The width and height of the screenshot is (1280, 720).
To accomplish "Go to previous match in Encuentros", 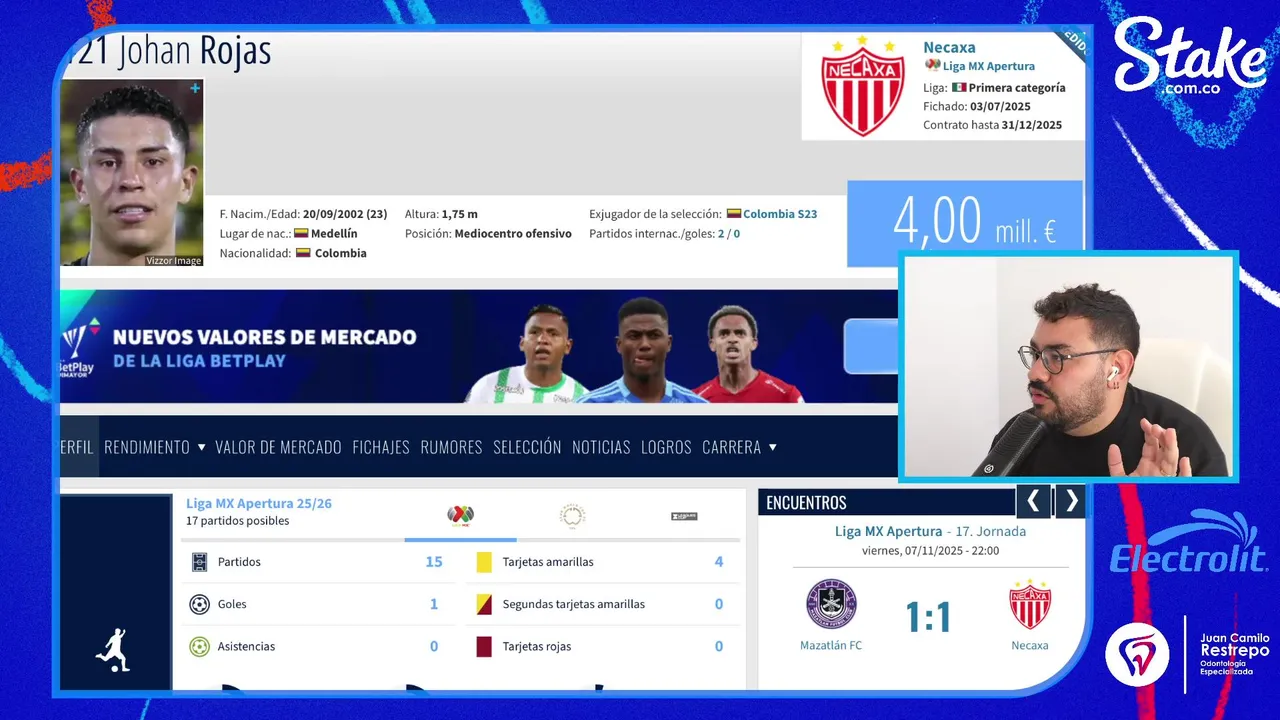I will pos(1033,501).
